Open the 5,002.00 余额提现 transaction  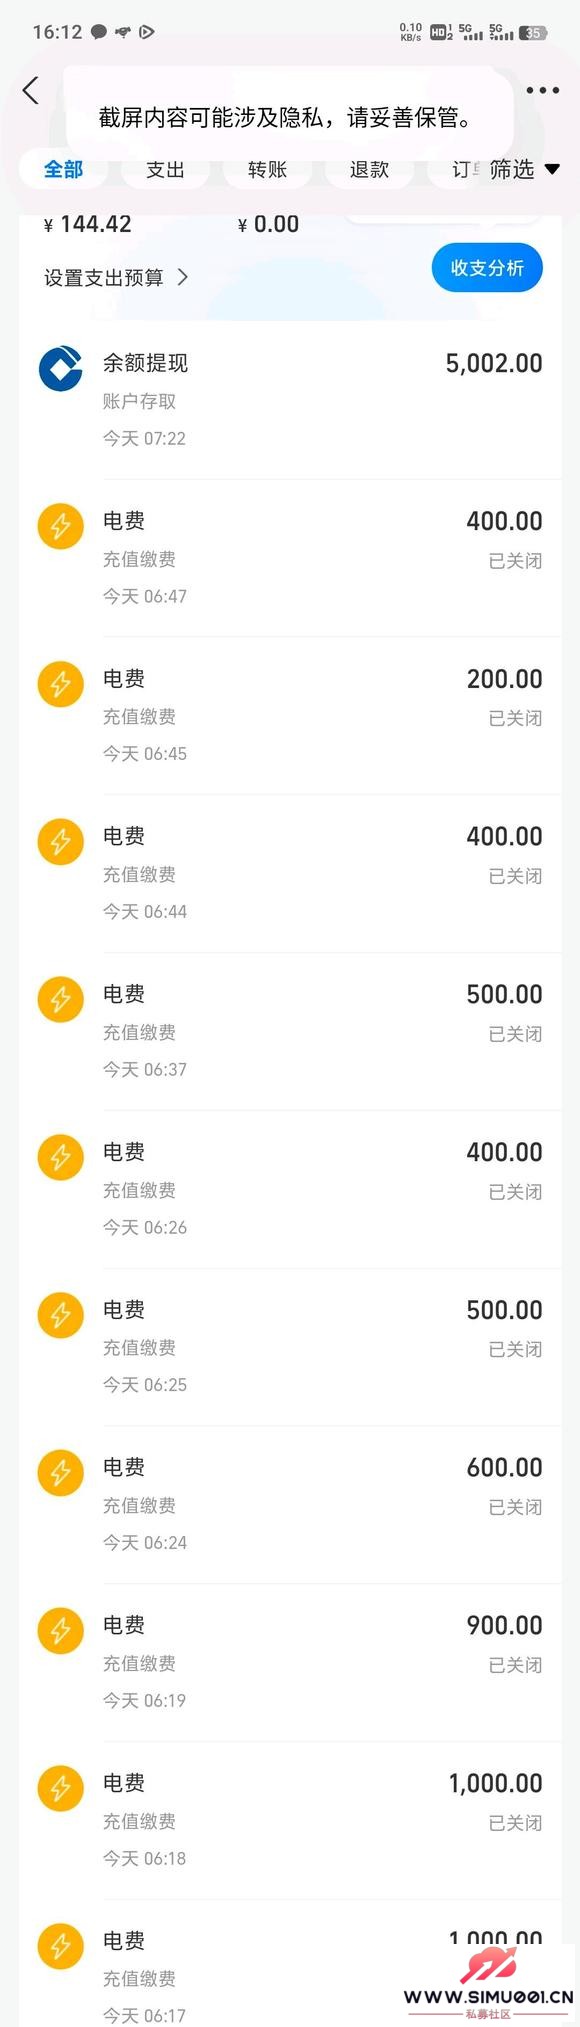290,400
